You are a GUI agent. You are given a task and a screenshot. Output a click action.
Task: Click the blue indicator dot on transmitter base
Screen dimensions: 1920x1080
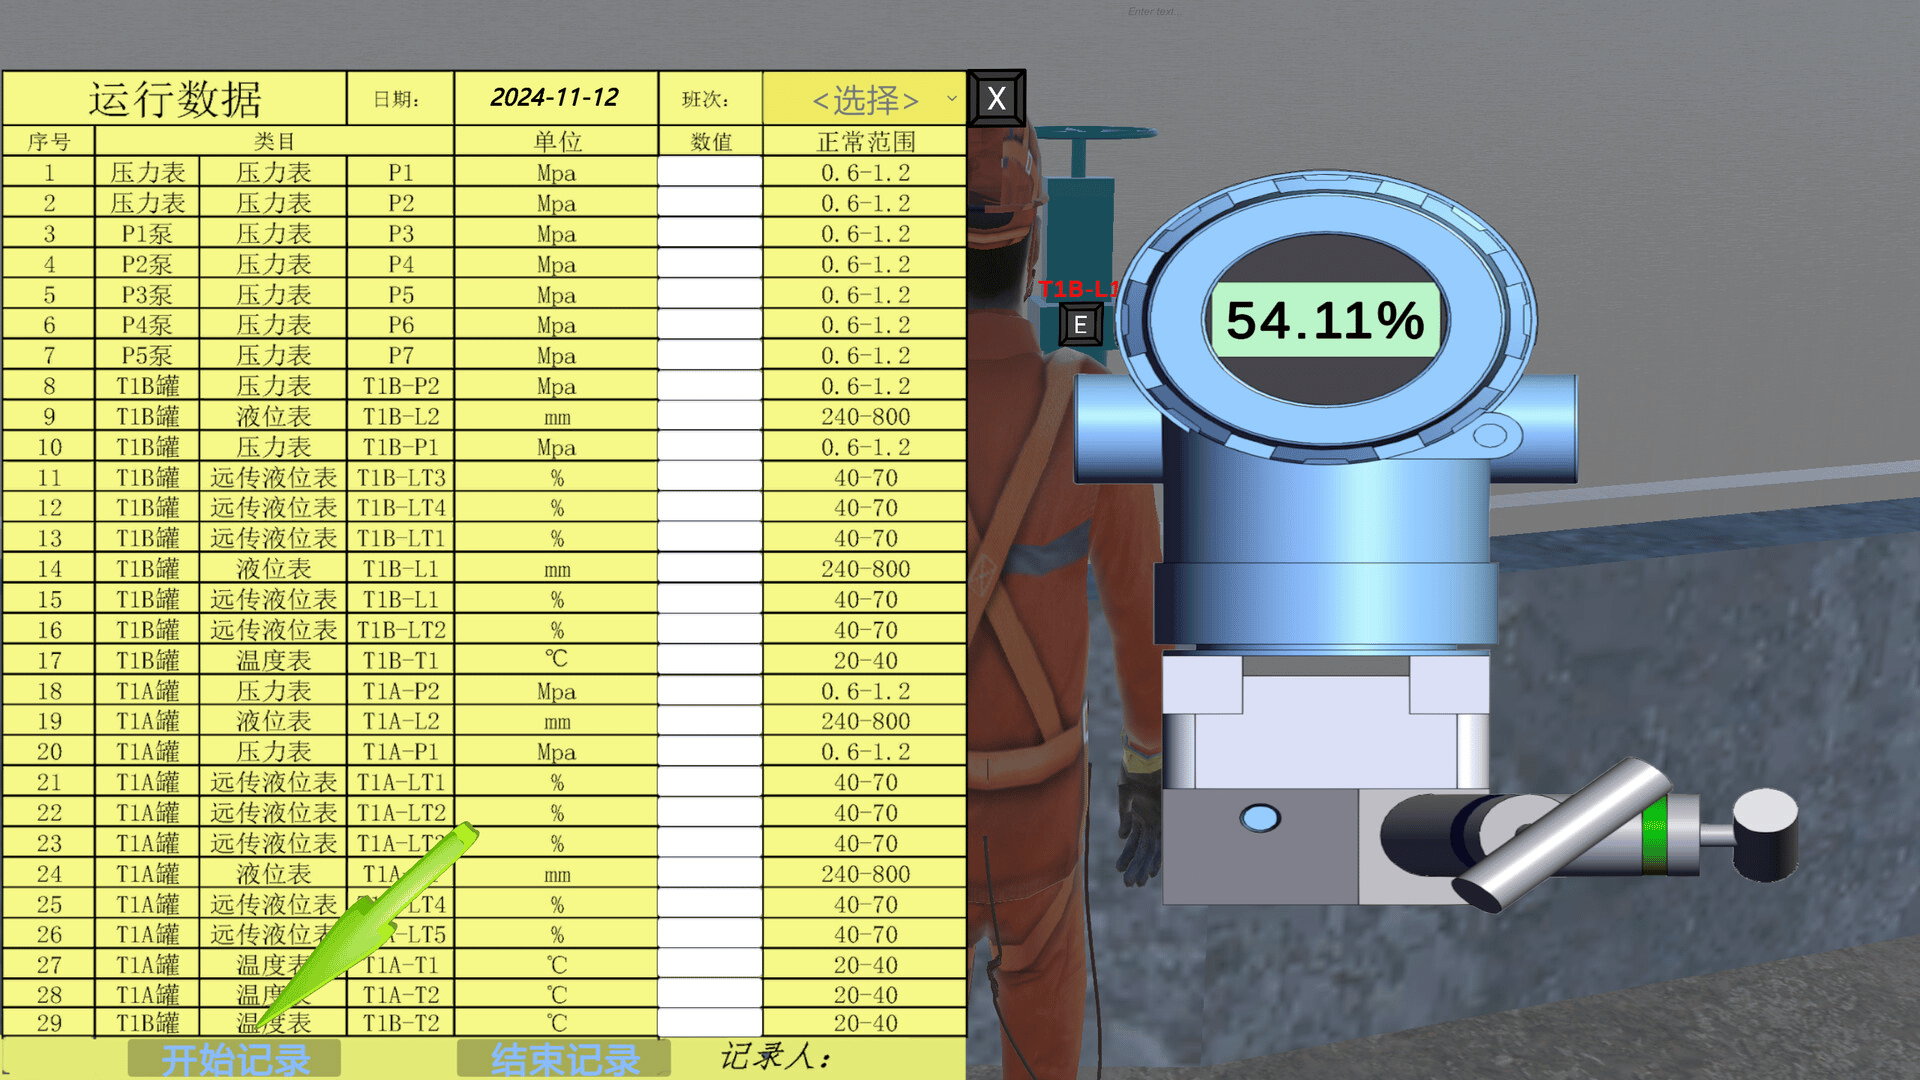pos(1259,818)
